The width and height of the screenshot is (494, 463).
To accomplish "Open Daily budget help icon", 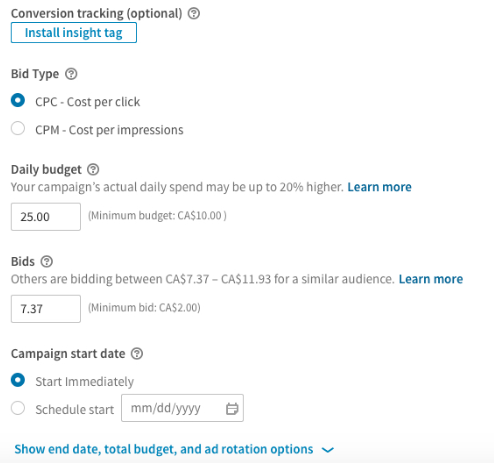I will [x=93, y=169].
